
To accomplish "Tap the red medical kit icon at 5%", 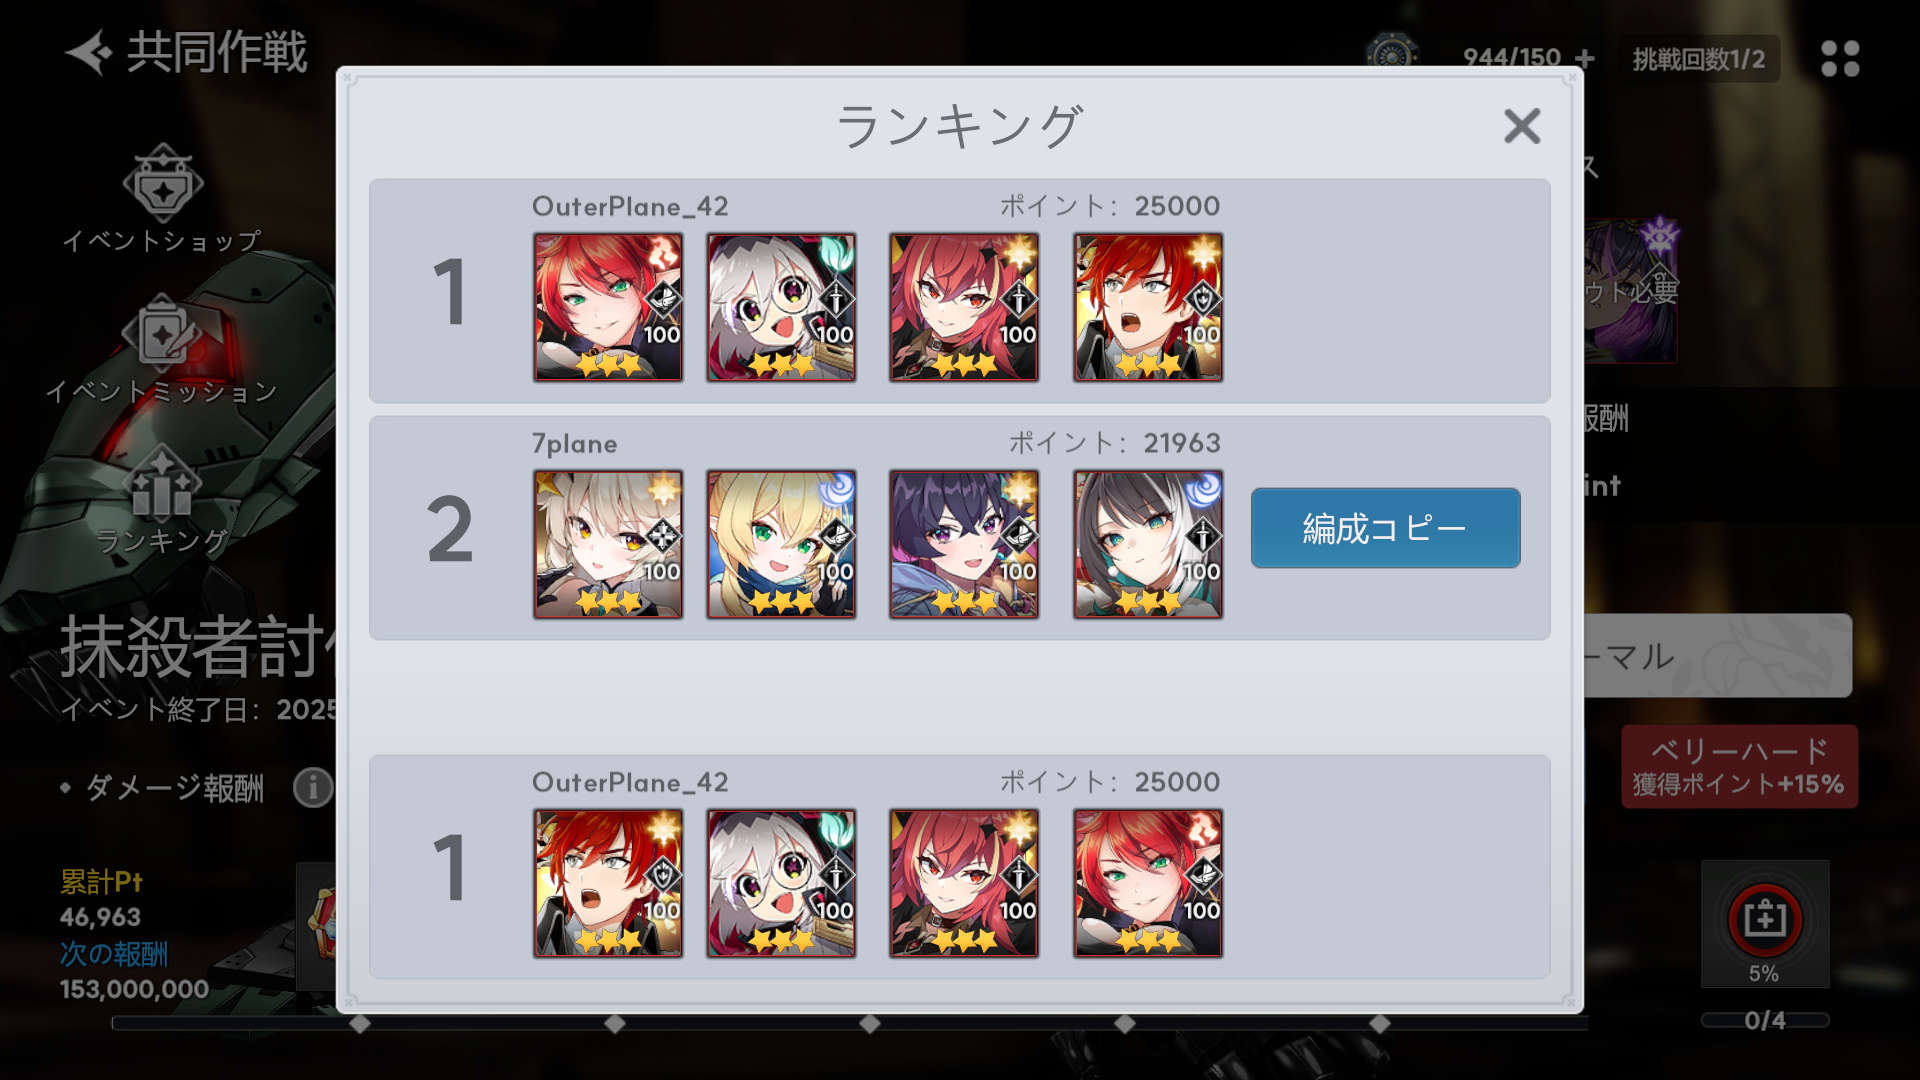I will 1765,918.
